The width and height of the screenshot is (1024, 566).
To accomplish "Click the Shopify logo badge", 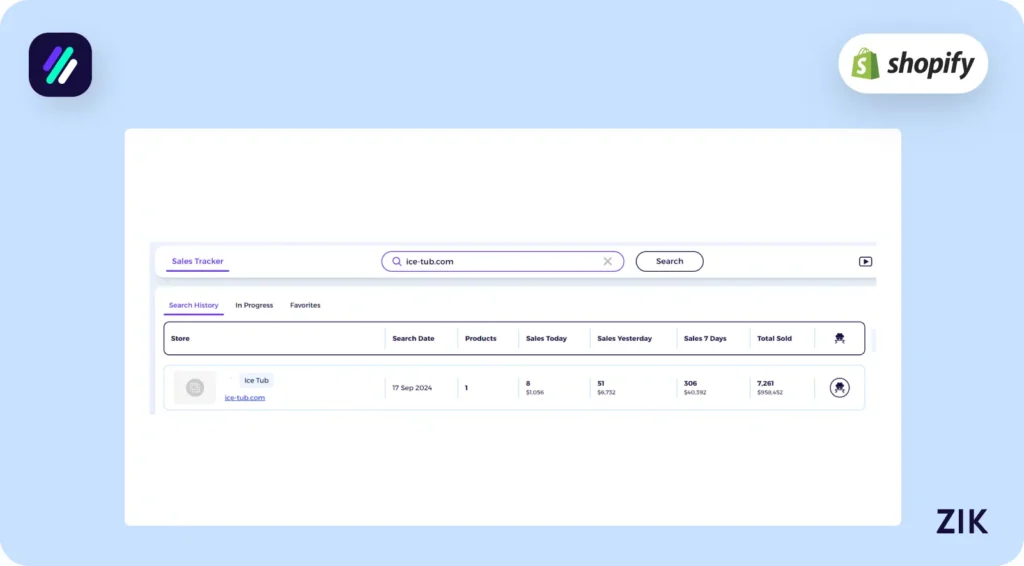I will [x=912, y=64].
